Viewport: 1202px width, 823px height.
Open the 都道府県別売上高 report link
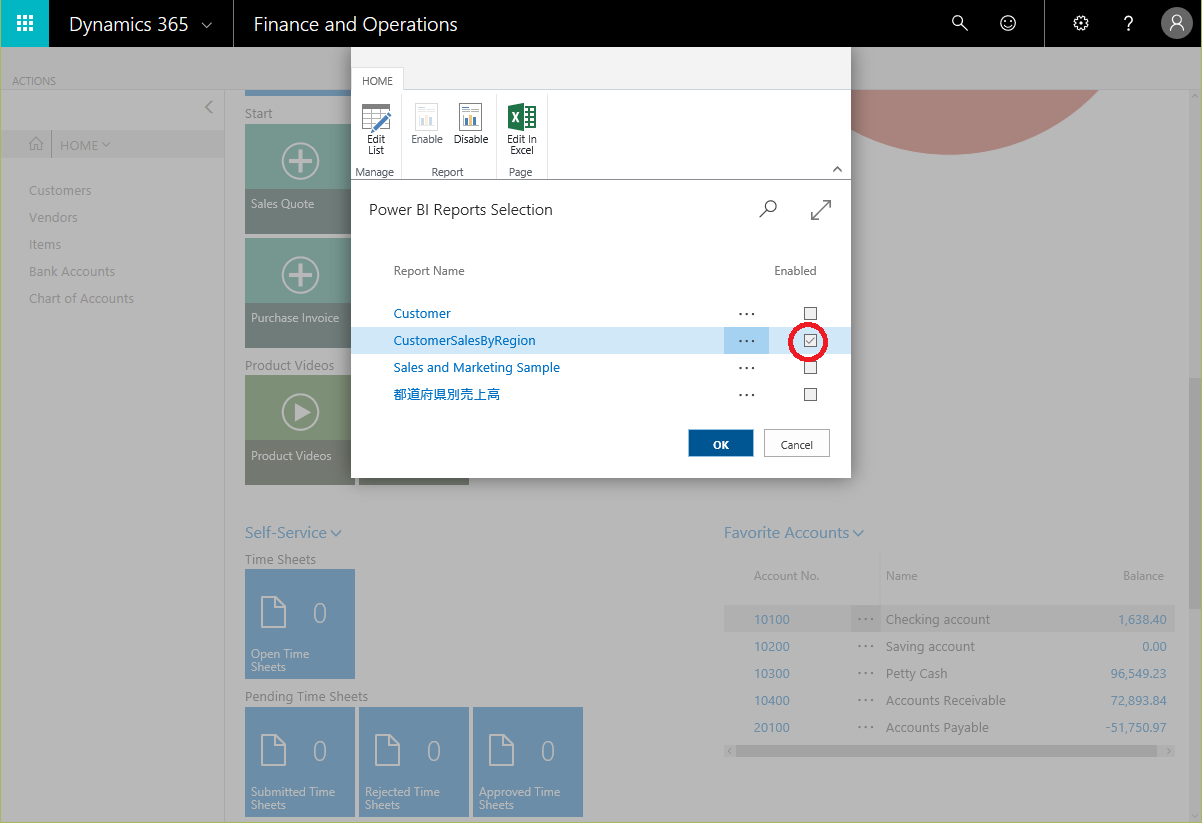click(x=446, y=395)
